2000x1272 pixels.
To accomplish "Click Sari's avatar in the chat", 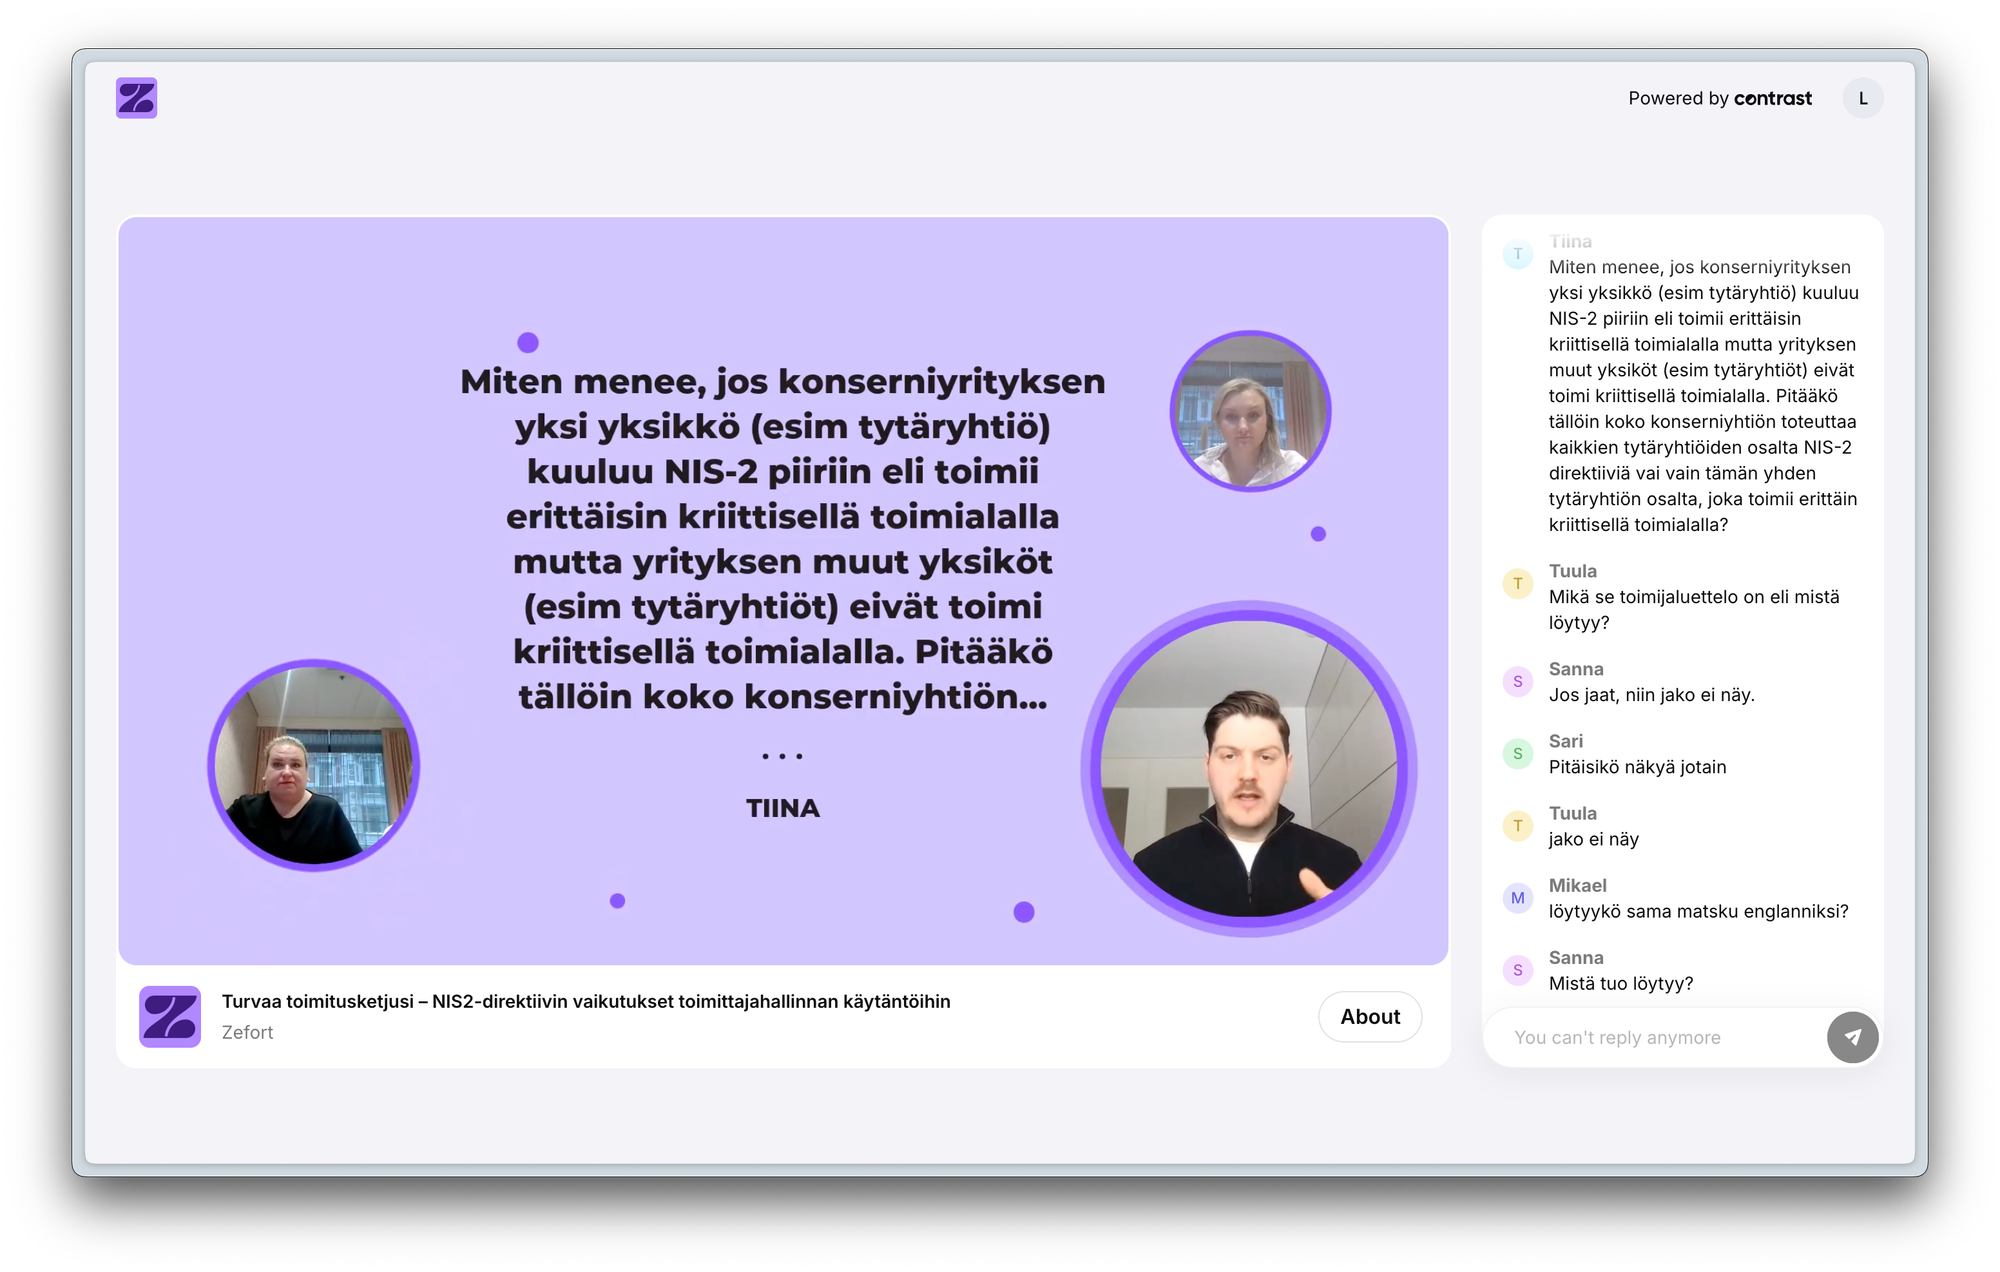I will click(1517, 754).
